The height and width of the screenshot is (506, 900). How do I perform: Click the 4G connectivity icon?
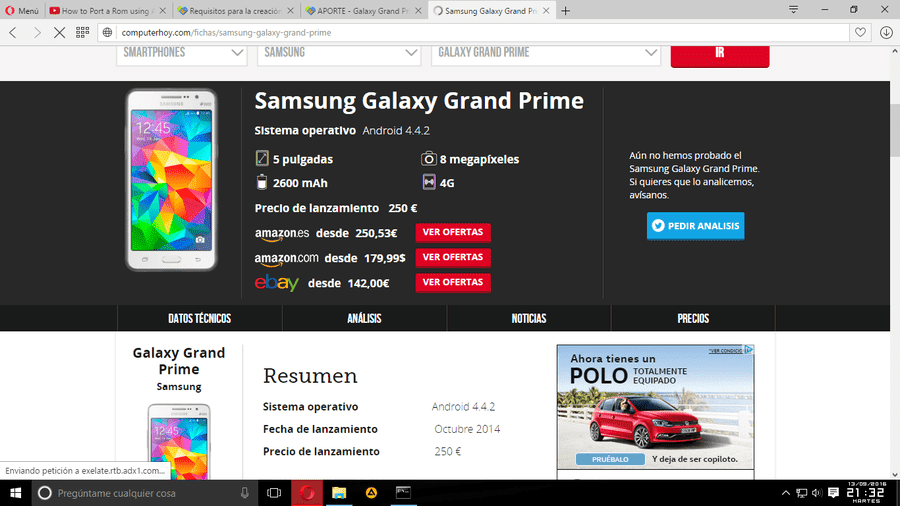[x=429, y=182]
